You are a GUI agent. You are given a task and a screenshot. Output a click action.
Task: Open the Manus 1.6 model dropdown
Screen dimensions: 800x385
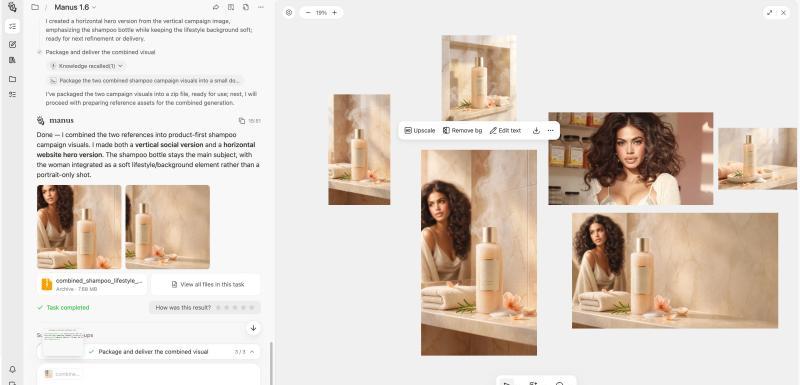click(x=76, y=7)
